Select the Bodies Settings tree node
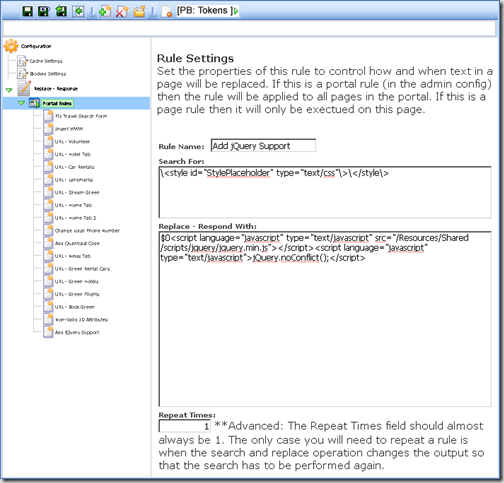The image size is (504, 483). (x=48, y=74)
